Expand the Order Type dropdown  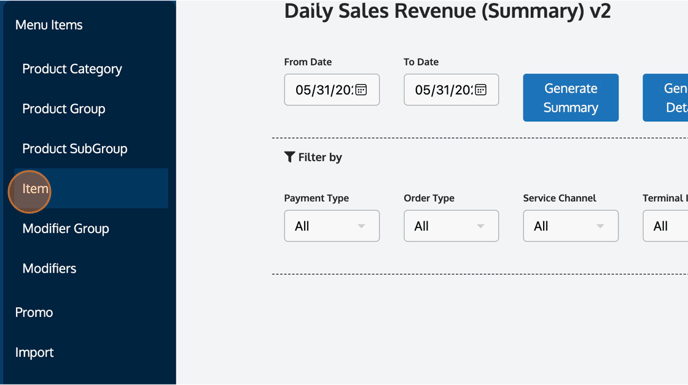click(x=451, y=226)
